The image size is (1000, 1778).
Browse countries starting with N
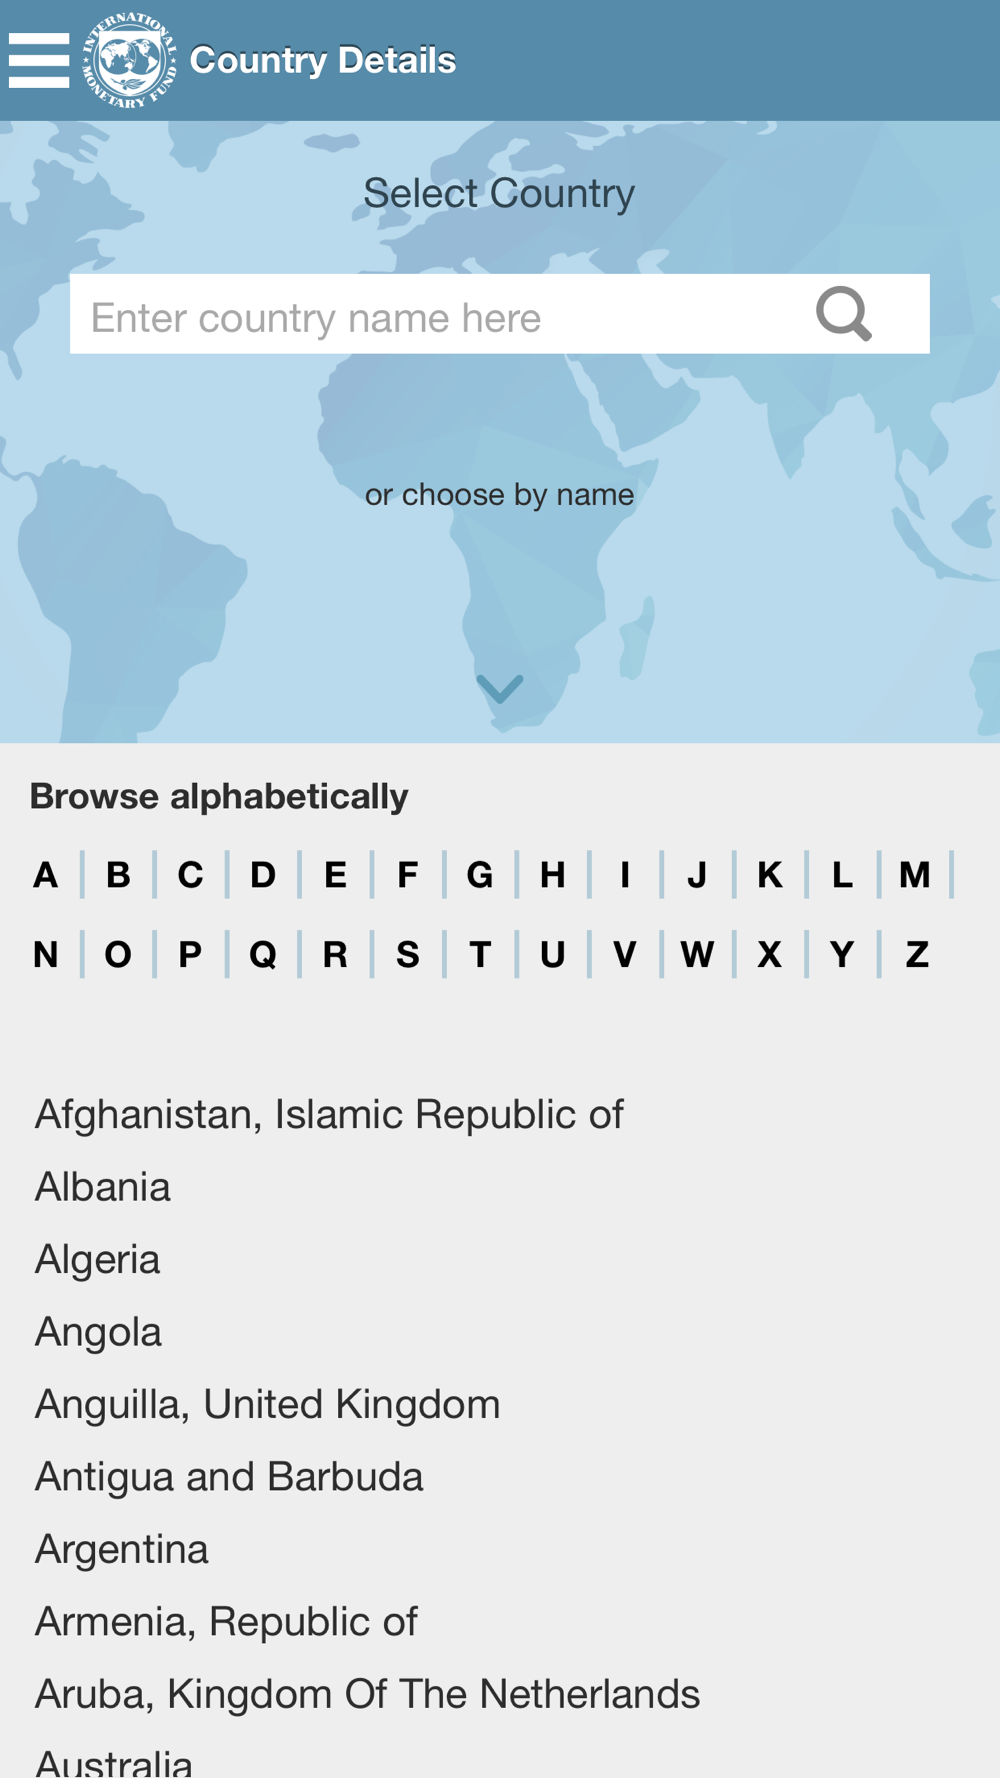click(45, 955)
